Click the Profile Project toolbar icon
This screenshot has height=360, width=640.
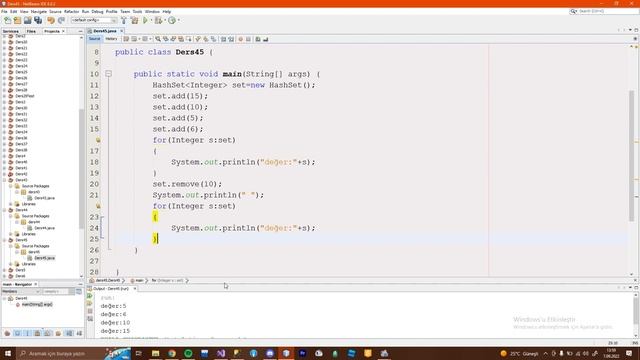(172, 20)
